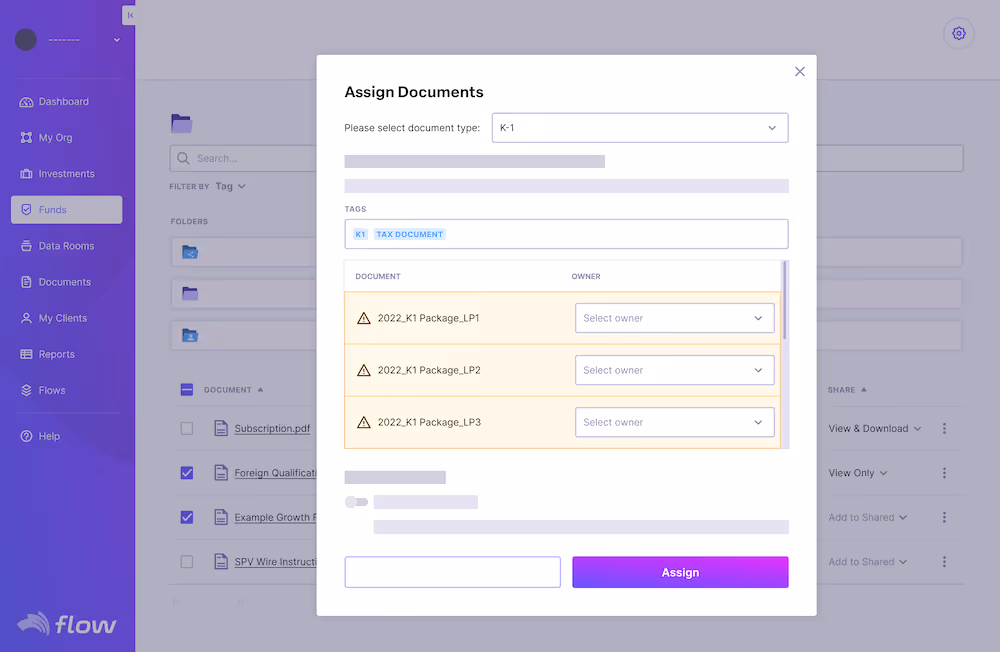Screen dimensions: 1000x652
Task: Open more options for Subscription.pdf row
Action: 944,429
